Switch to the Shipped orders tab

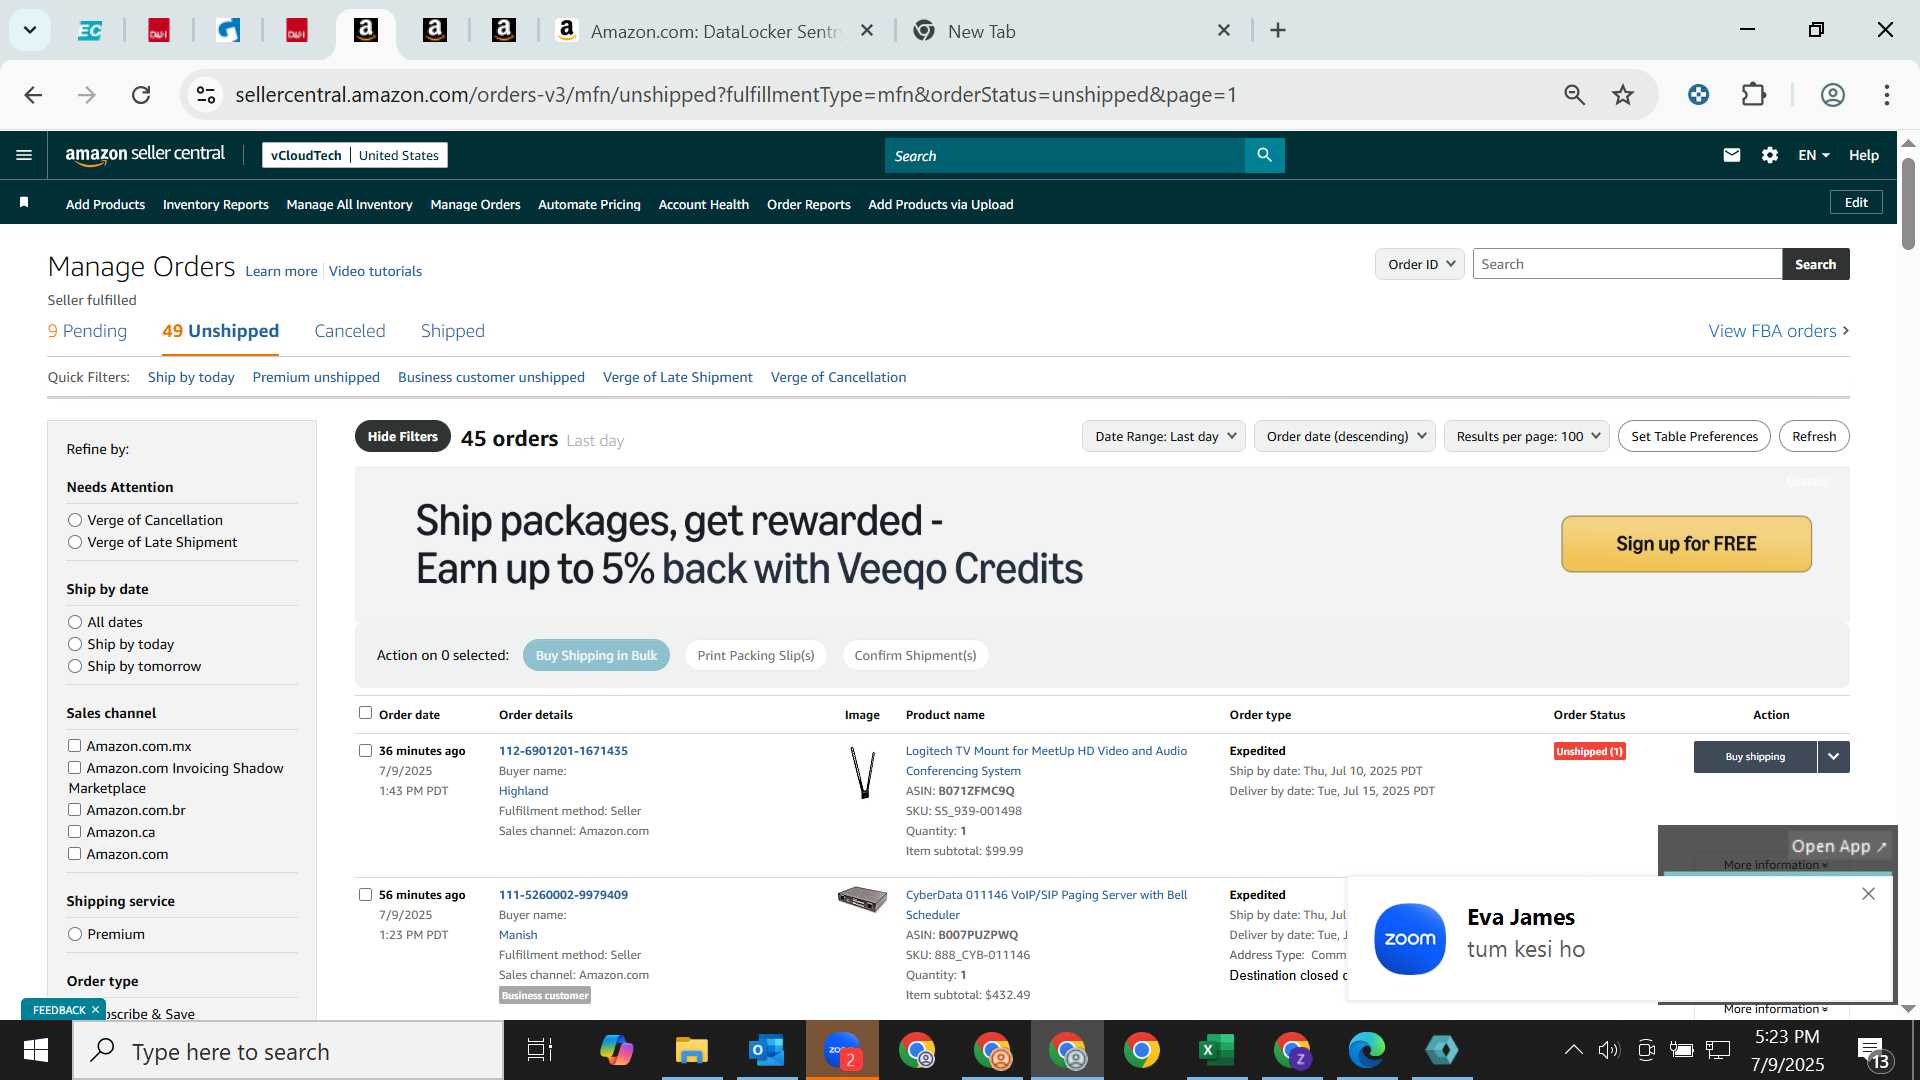click(453, 331)
